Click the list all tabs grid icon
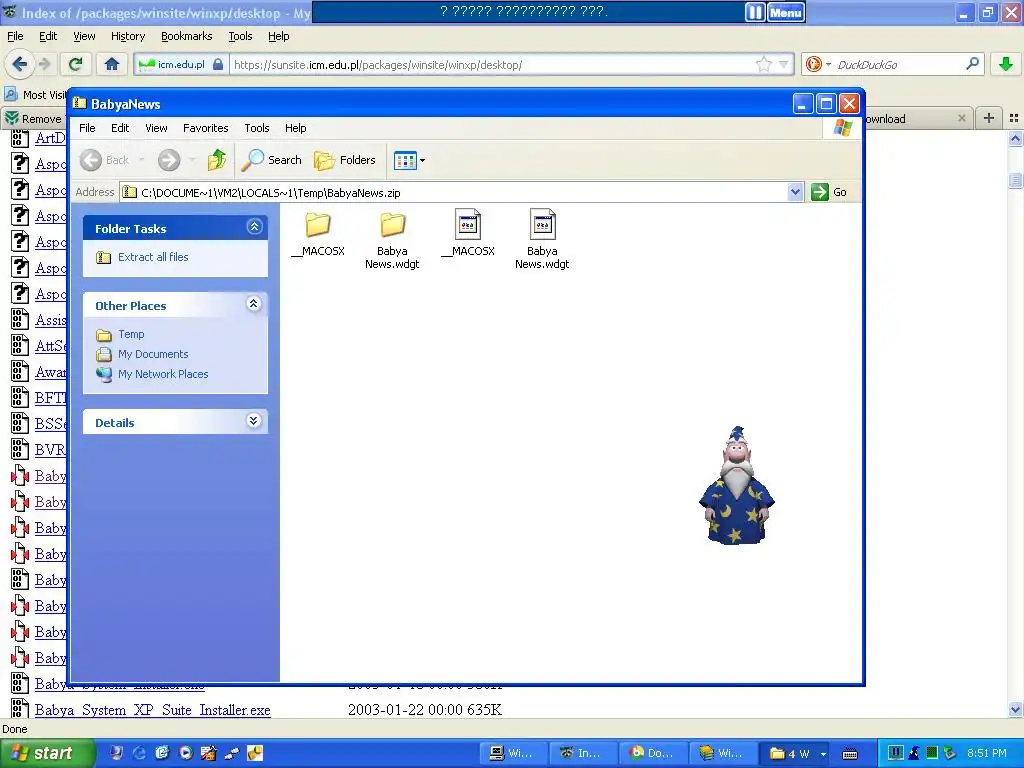This screenshot has width=1024, height=768. (1014, 118)
